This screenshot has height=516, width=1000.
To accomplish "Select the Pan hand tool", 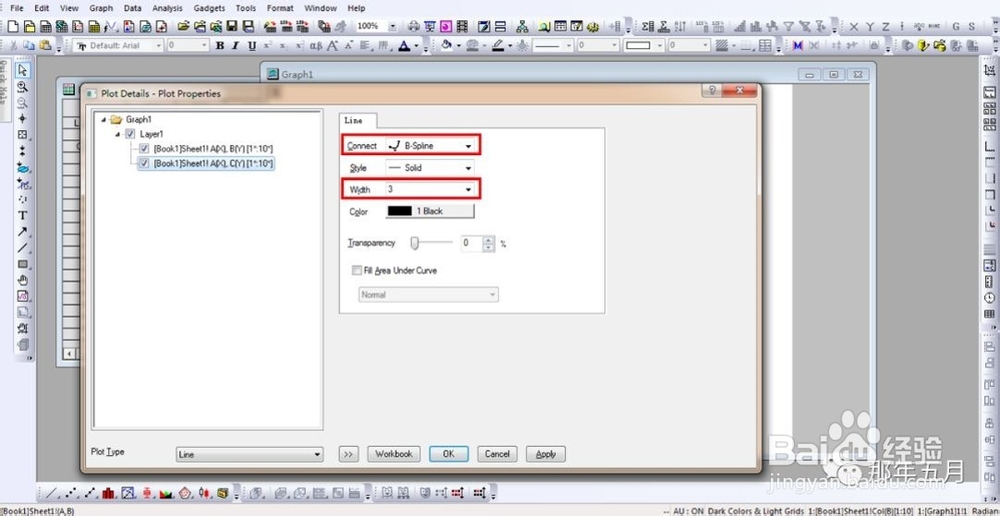I will (x=23, y=280).
